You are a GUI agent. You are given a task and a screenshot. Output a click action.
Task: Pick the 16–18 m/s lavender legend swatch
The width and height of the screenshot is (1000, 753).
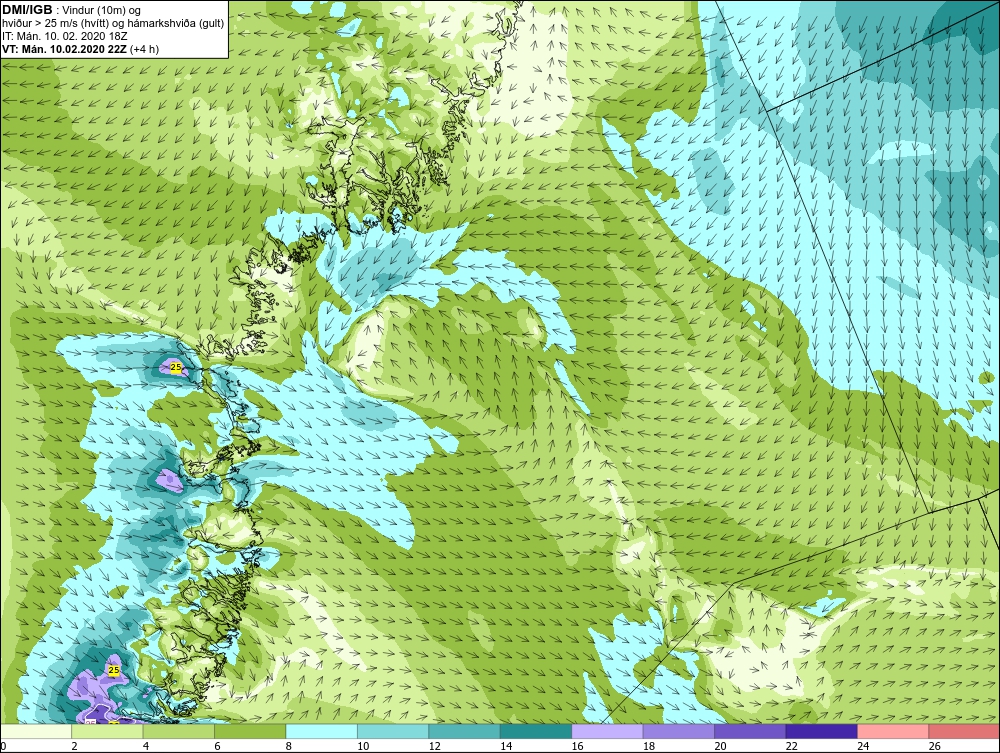[x=607, y=731]
